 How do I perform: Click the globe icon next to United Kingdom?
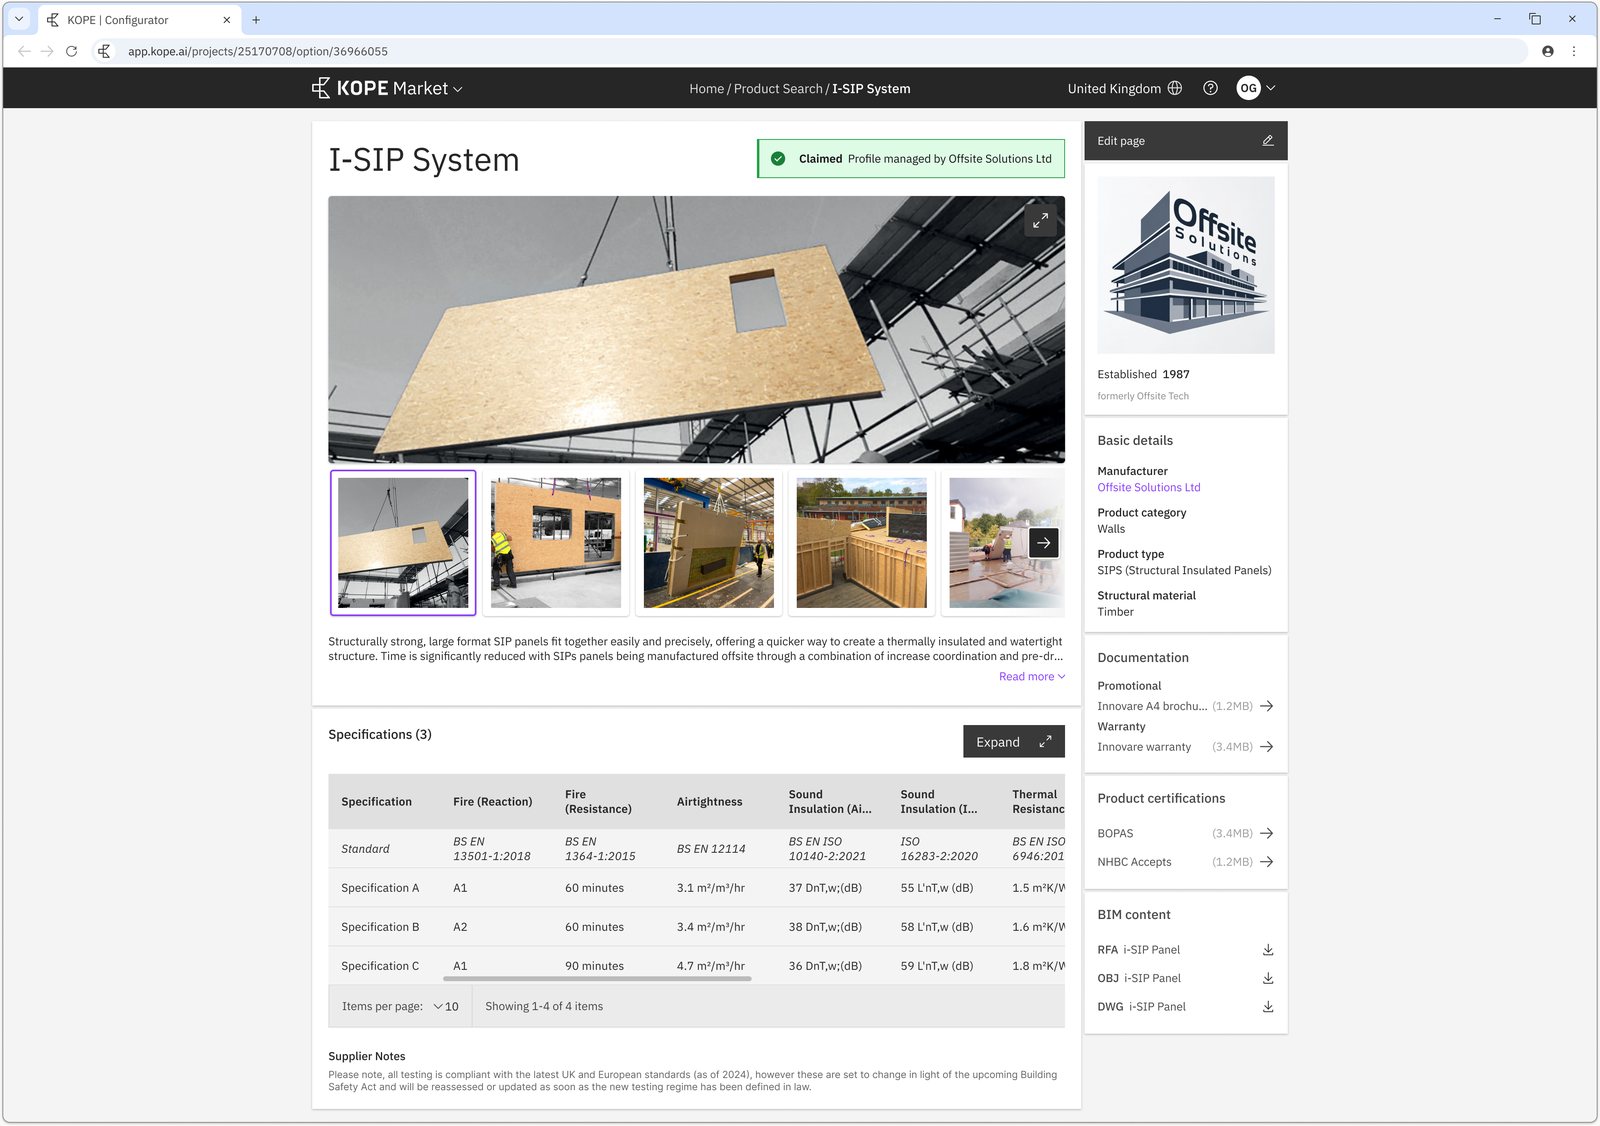[x=1175, y=88]
